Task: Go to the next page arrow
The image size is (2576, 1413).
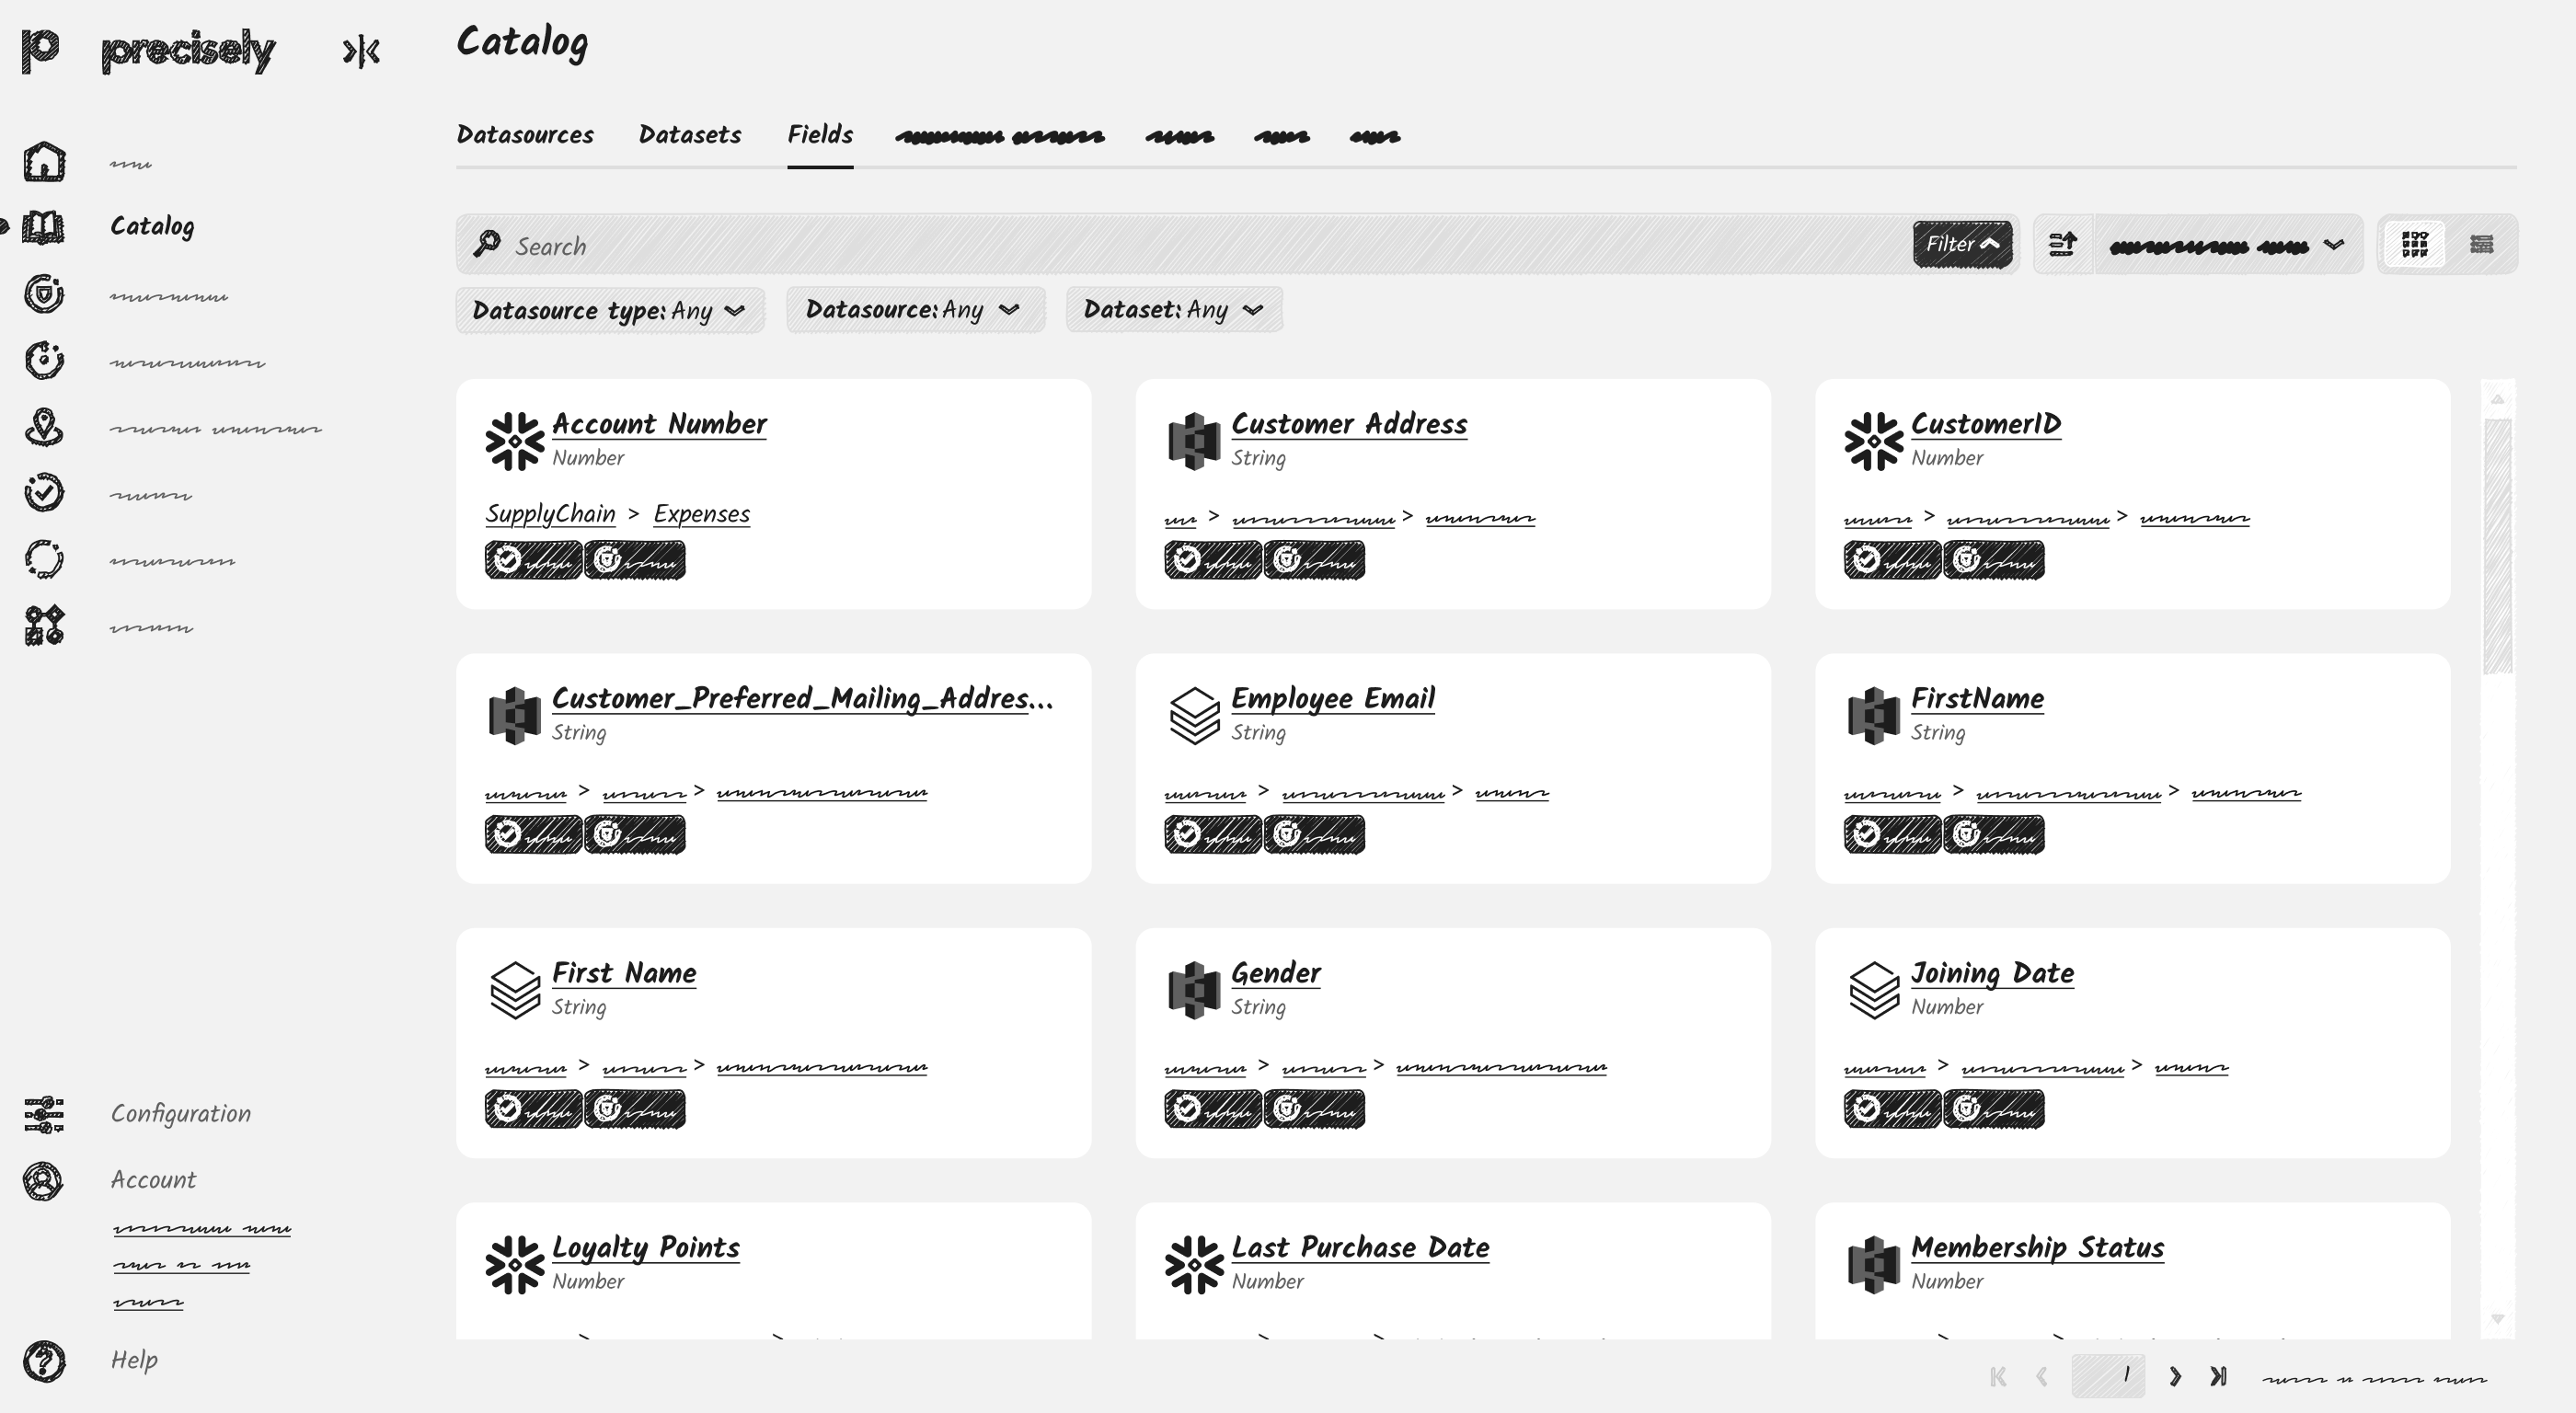Action: tap(2175, 1377)
